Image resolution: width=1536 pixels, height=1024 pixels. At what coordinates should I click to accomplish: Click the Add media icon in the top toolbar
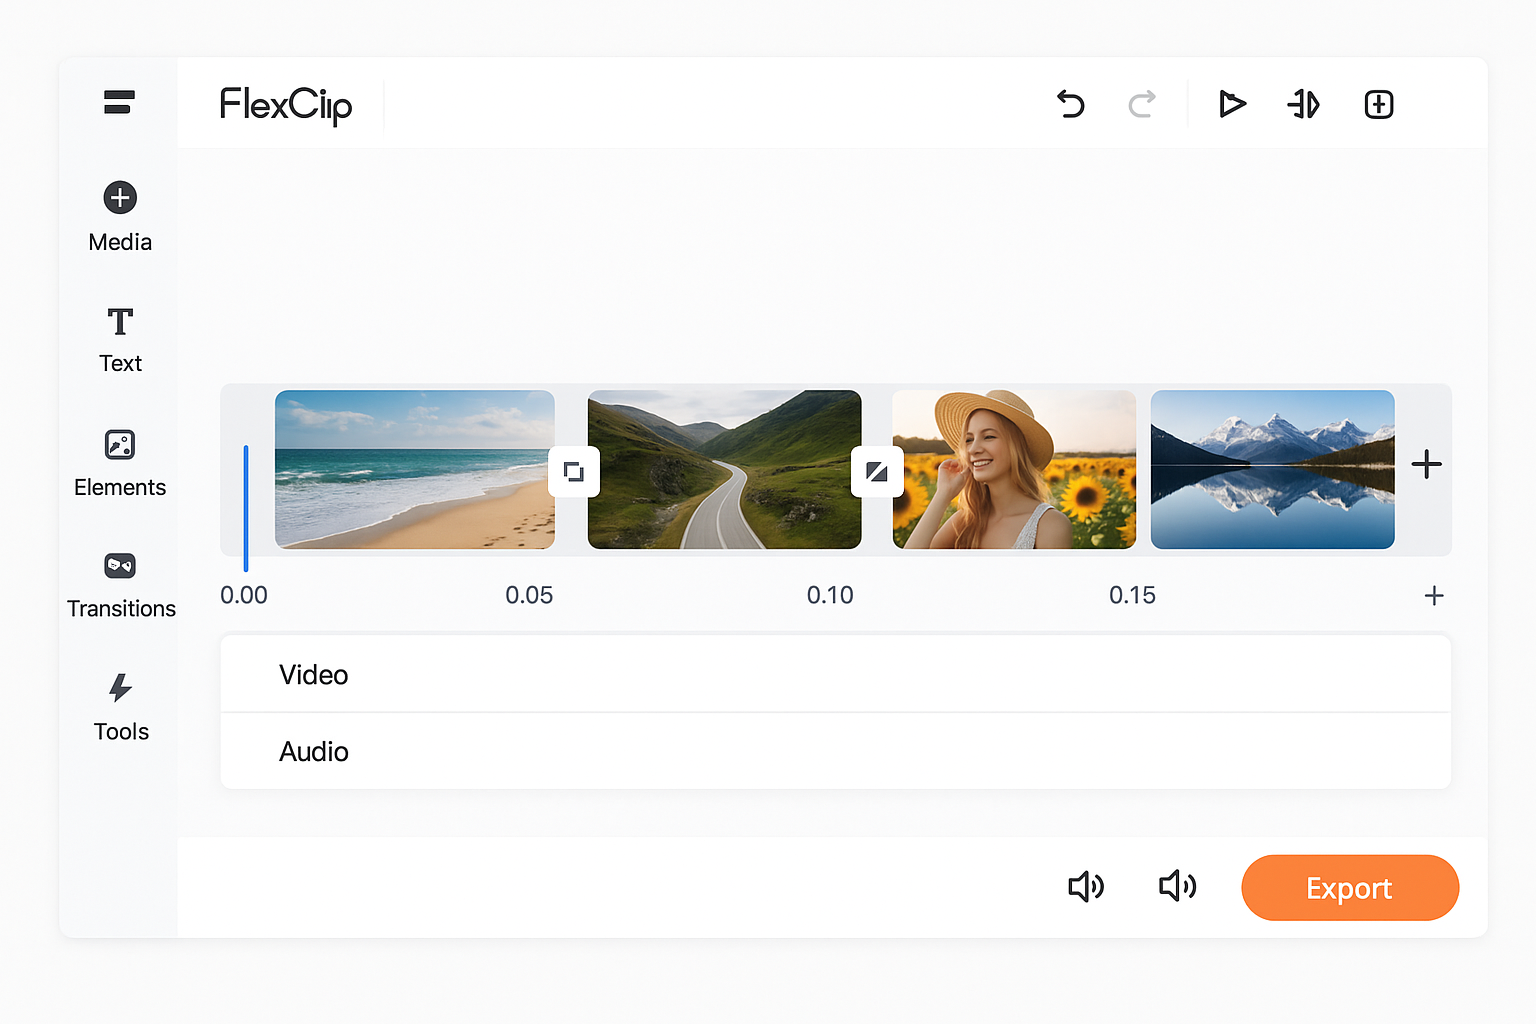tap(1378, 104)
